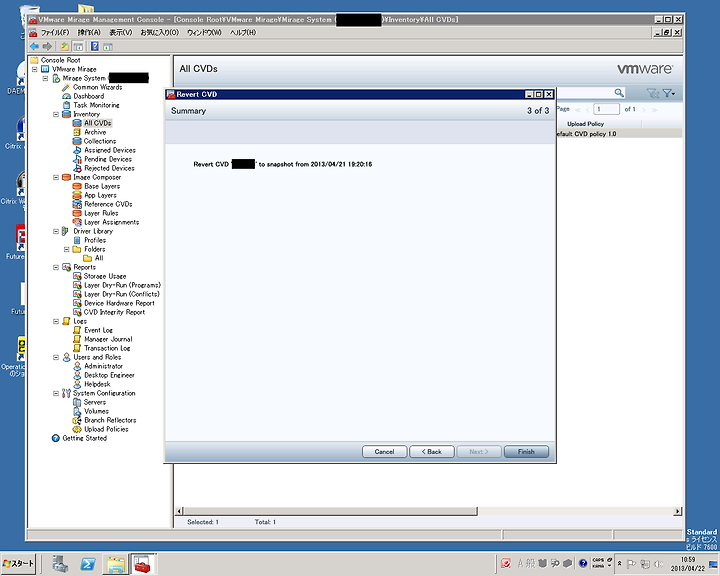Click Back in Revert CVD wizard
Viewport: 720px width, 576px height.
(x=432, y=452)
